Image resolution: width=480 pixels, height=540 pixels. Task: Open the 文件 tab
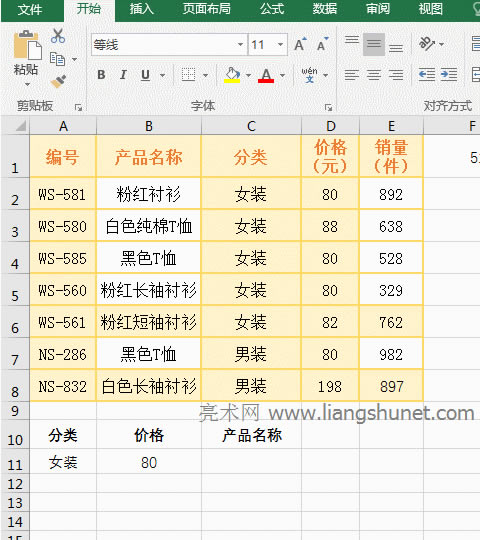(30, 9)
